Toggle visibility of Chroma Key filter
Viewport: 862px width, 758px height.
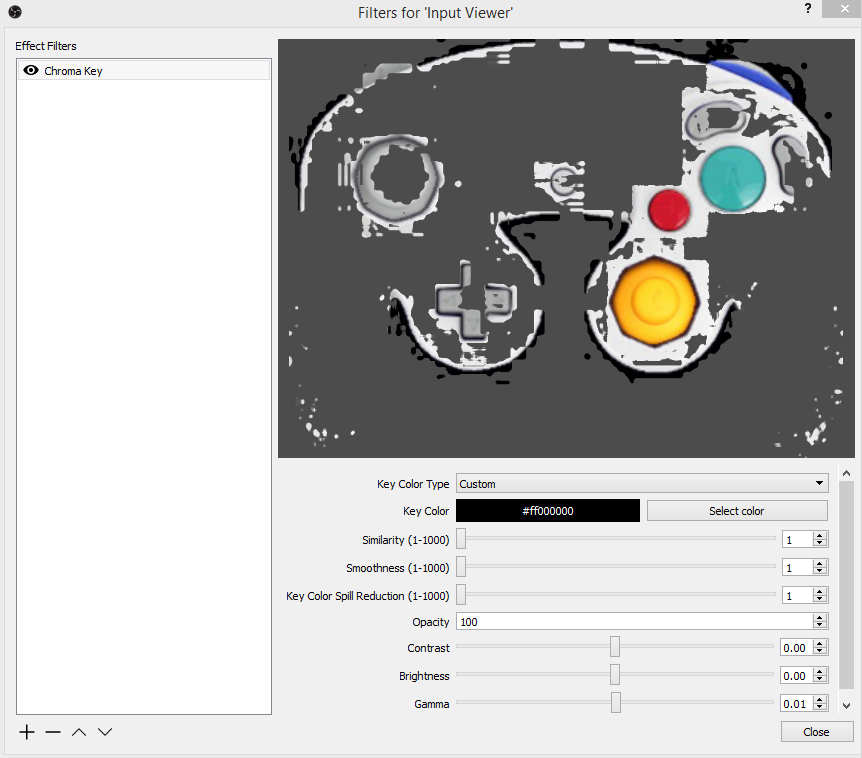click(x=31, y=70)
